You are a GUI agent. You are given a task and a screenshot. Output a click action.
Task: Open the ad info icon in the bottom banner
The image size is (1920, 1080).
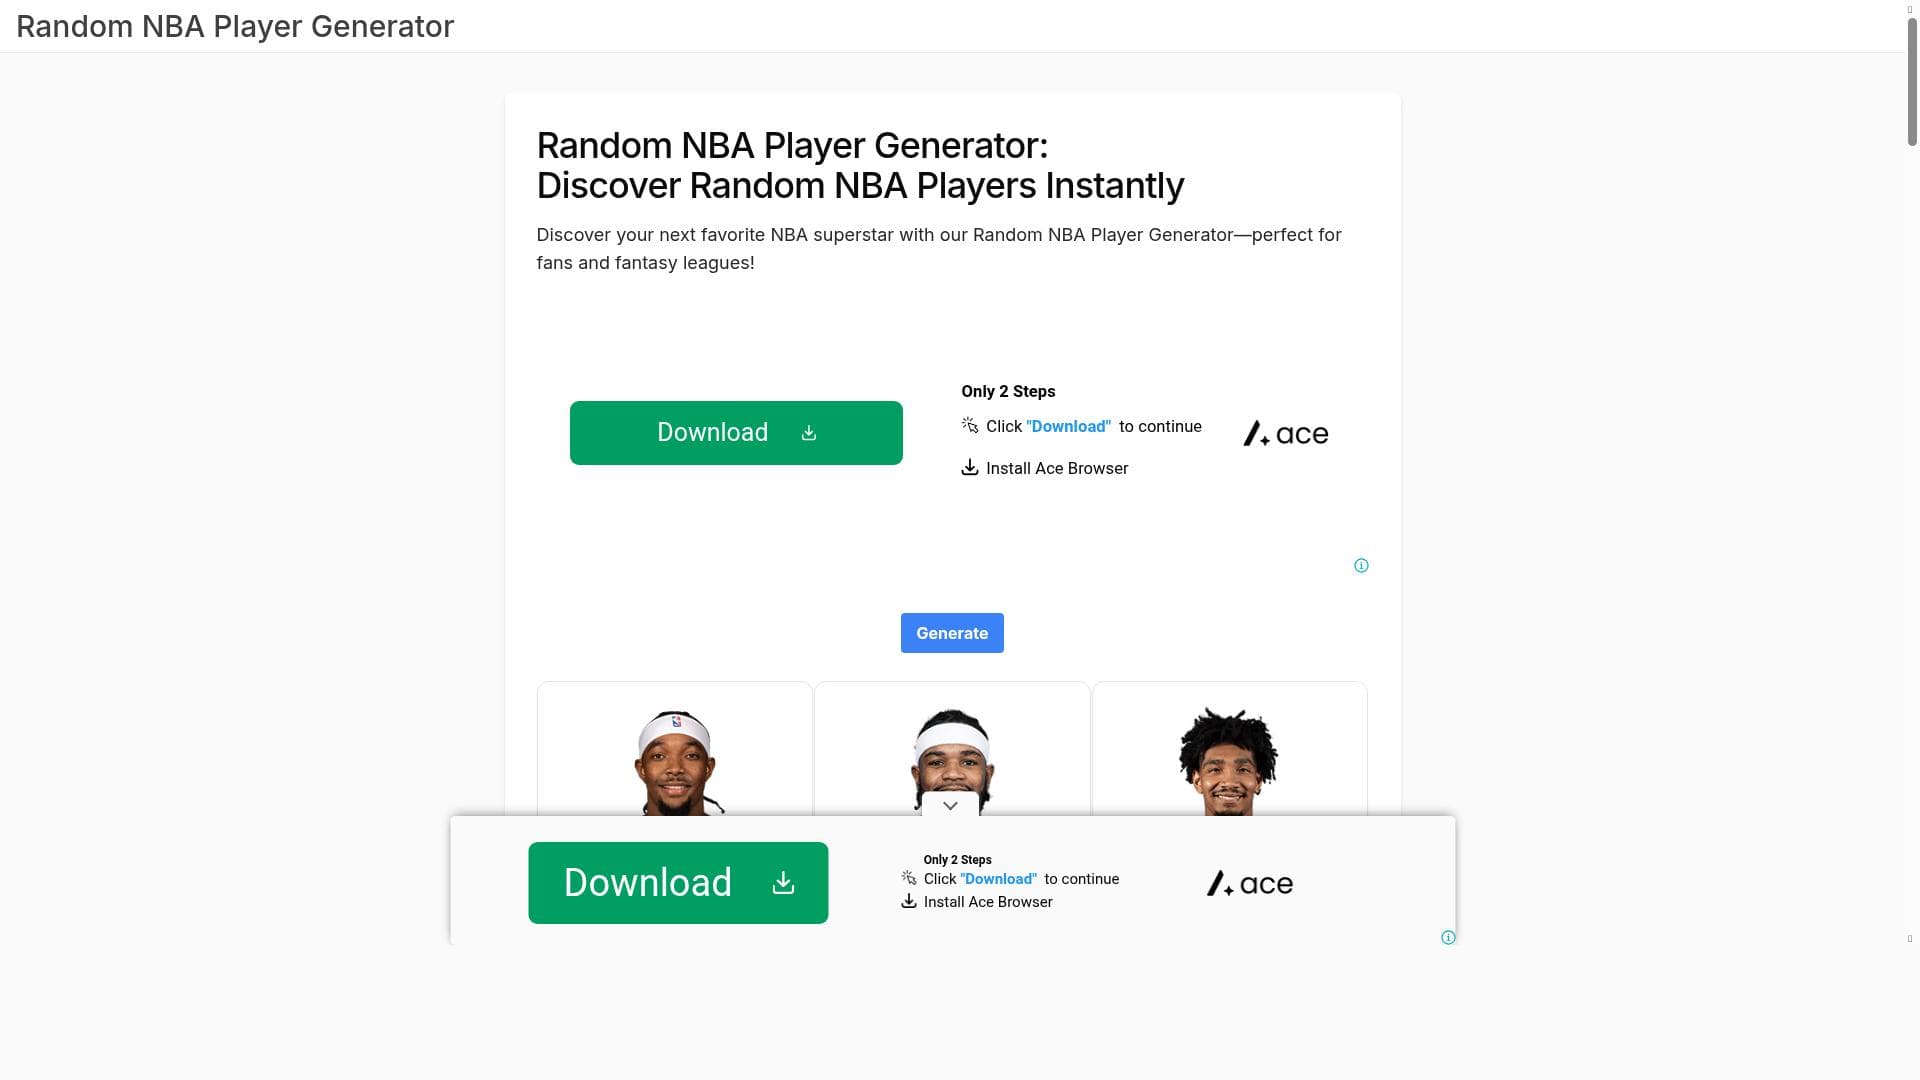(x=1448, y=938)
